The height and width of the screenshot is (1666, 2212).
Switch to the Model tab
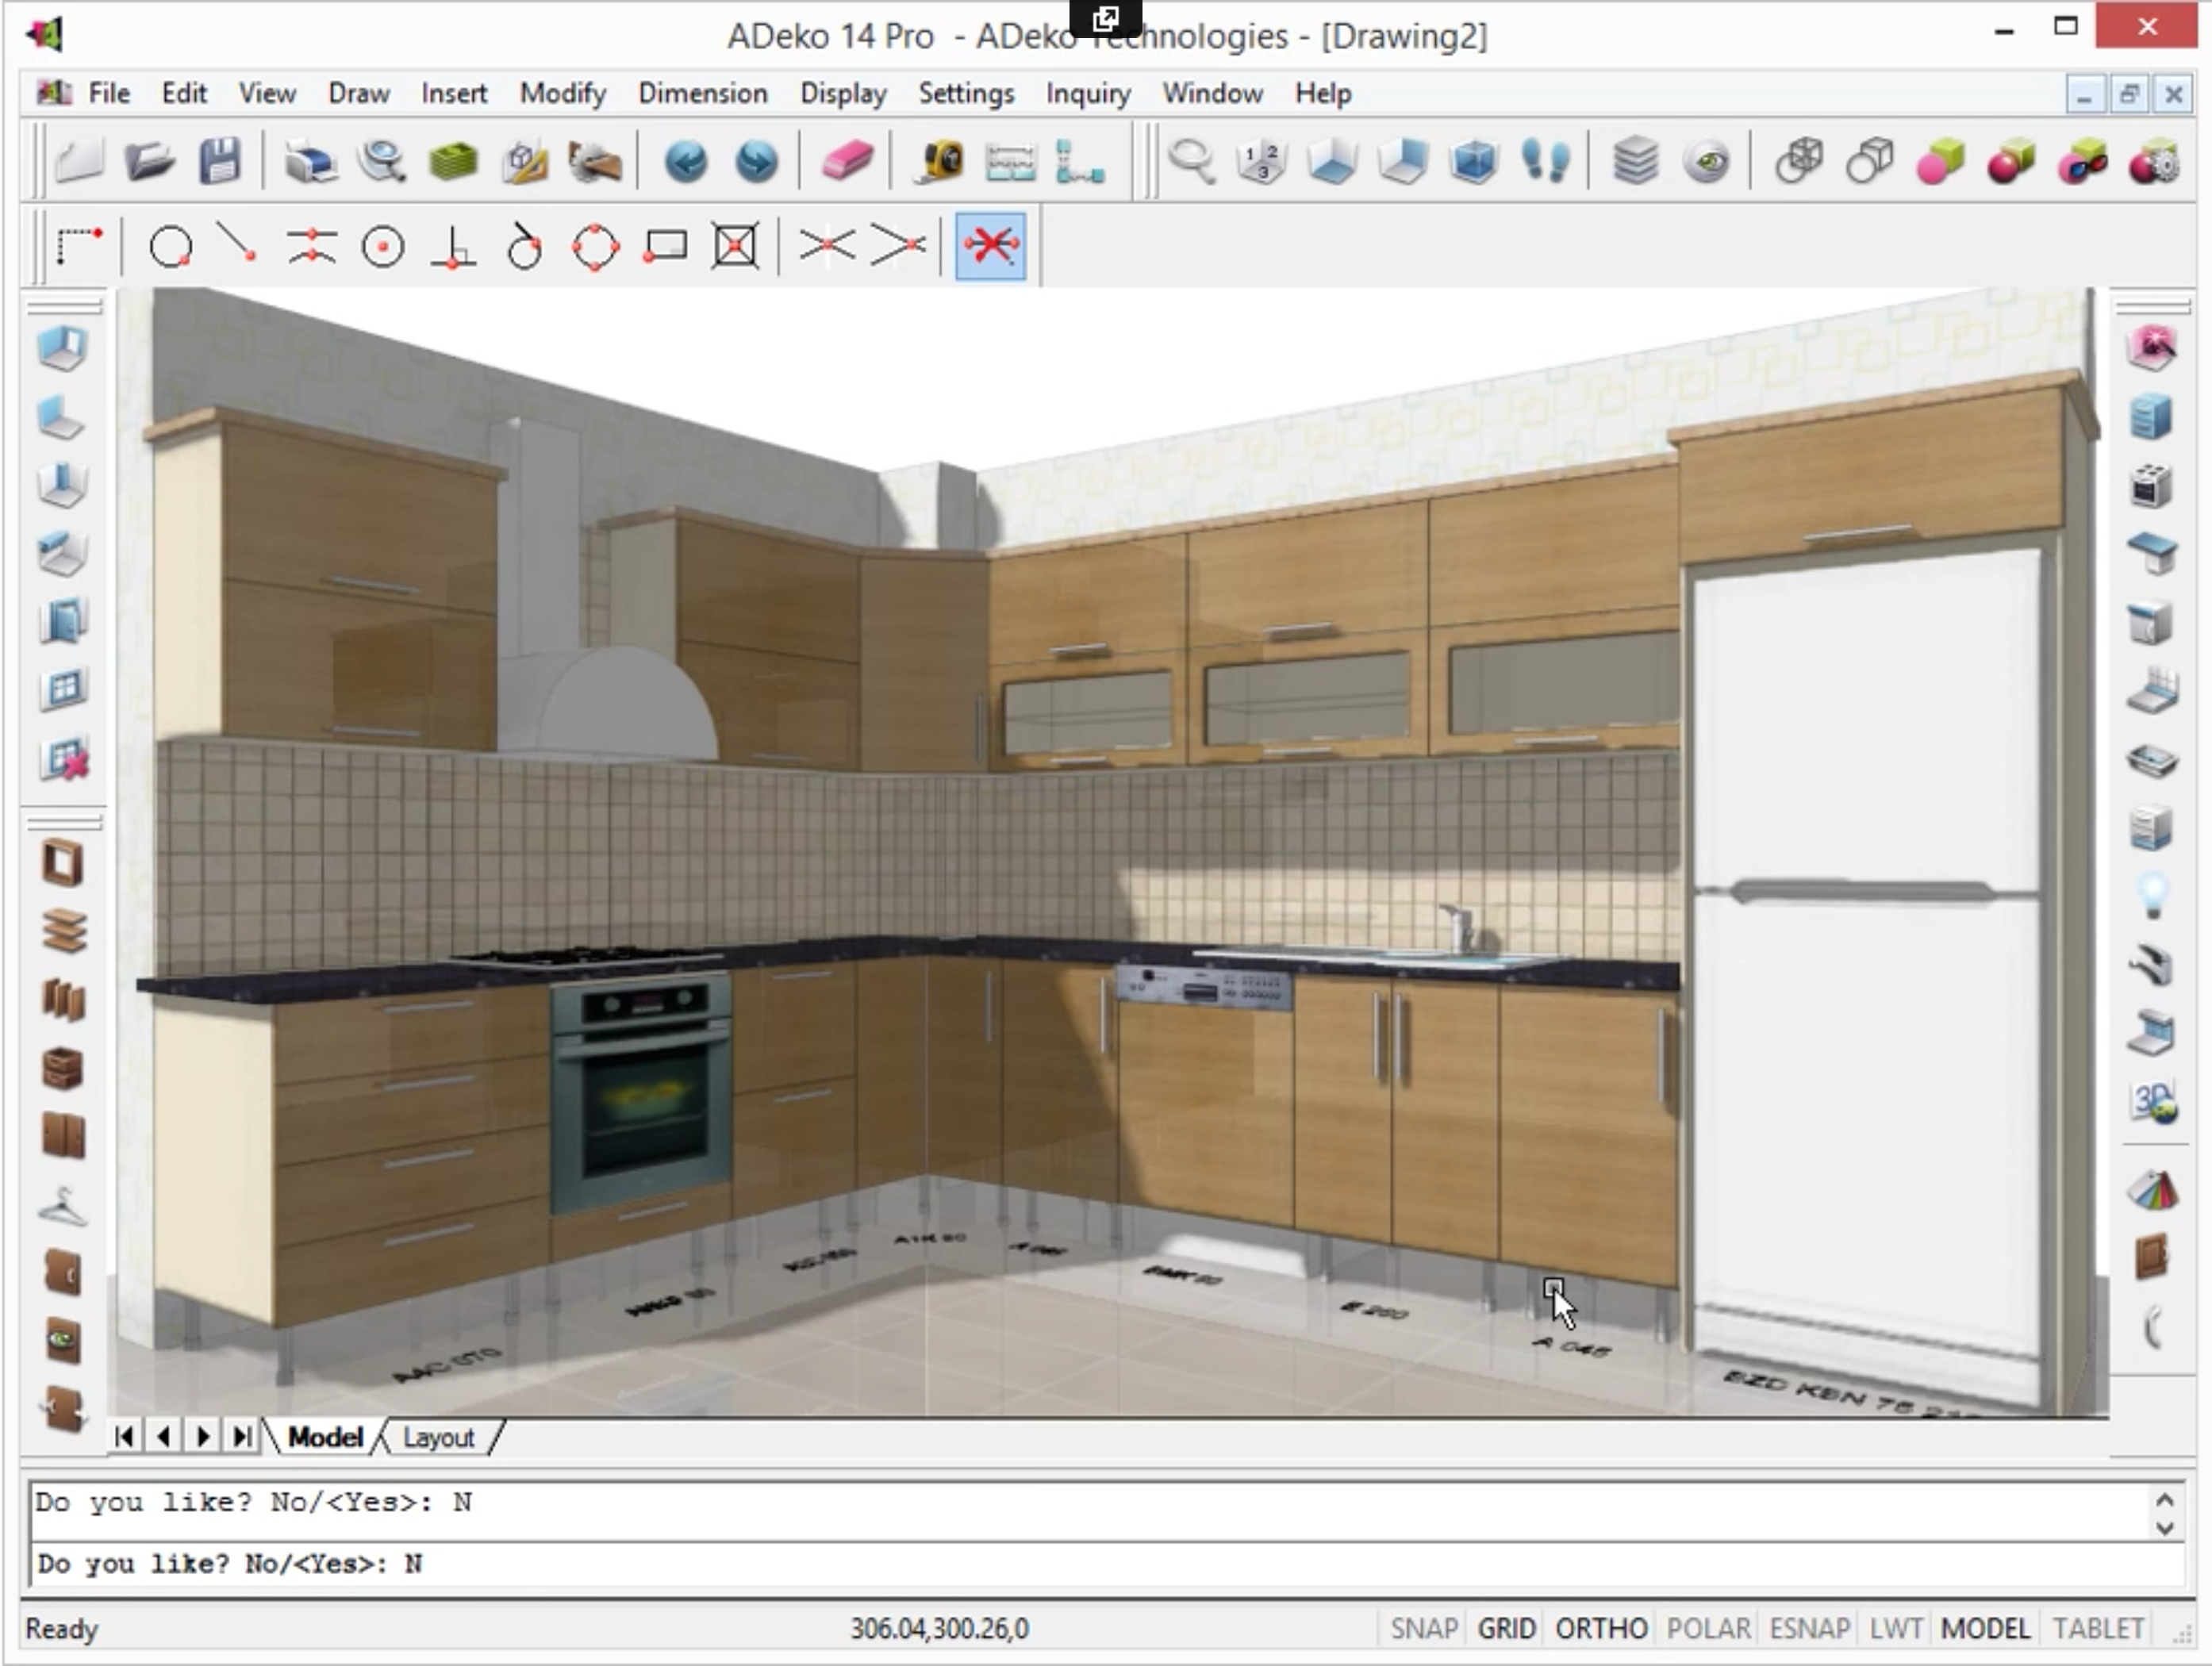click(325, 1437)
